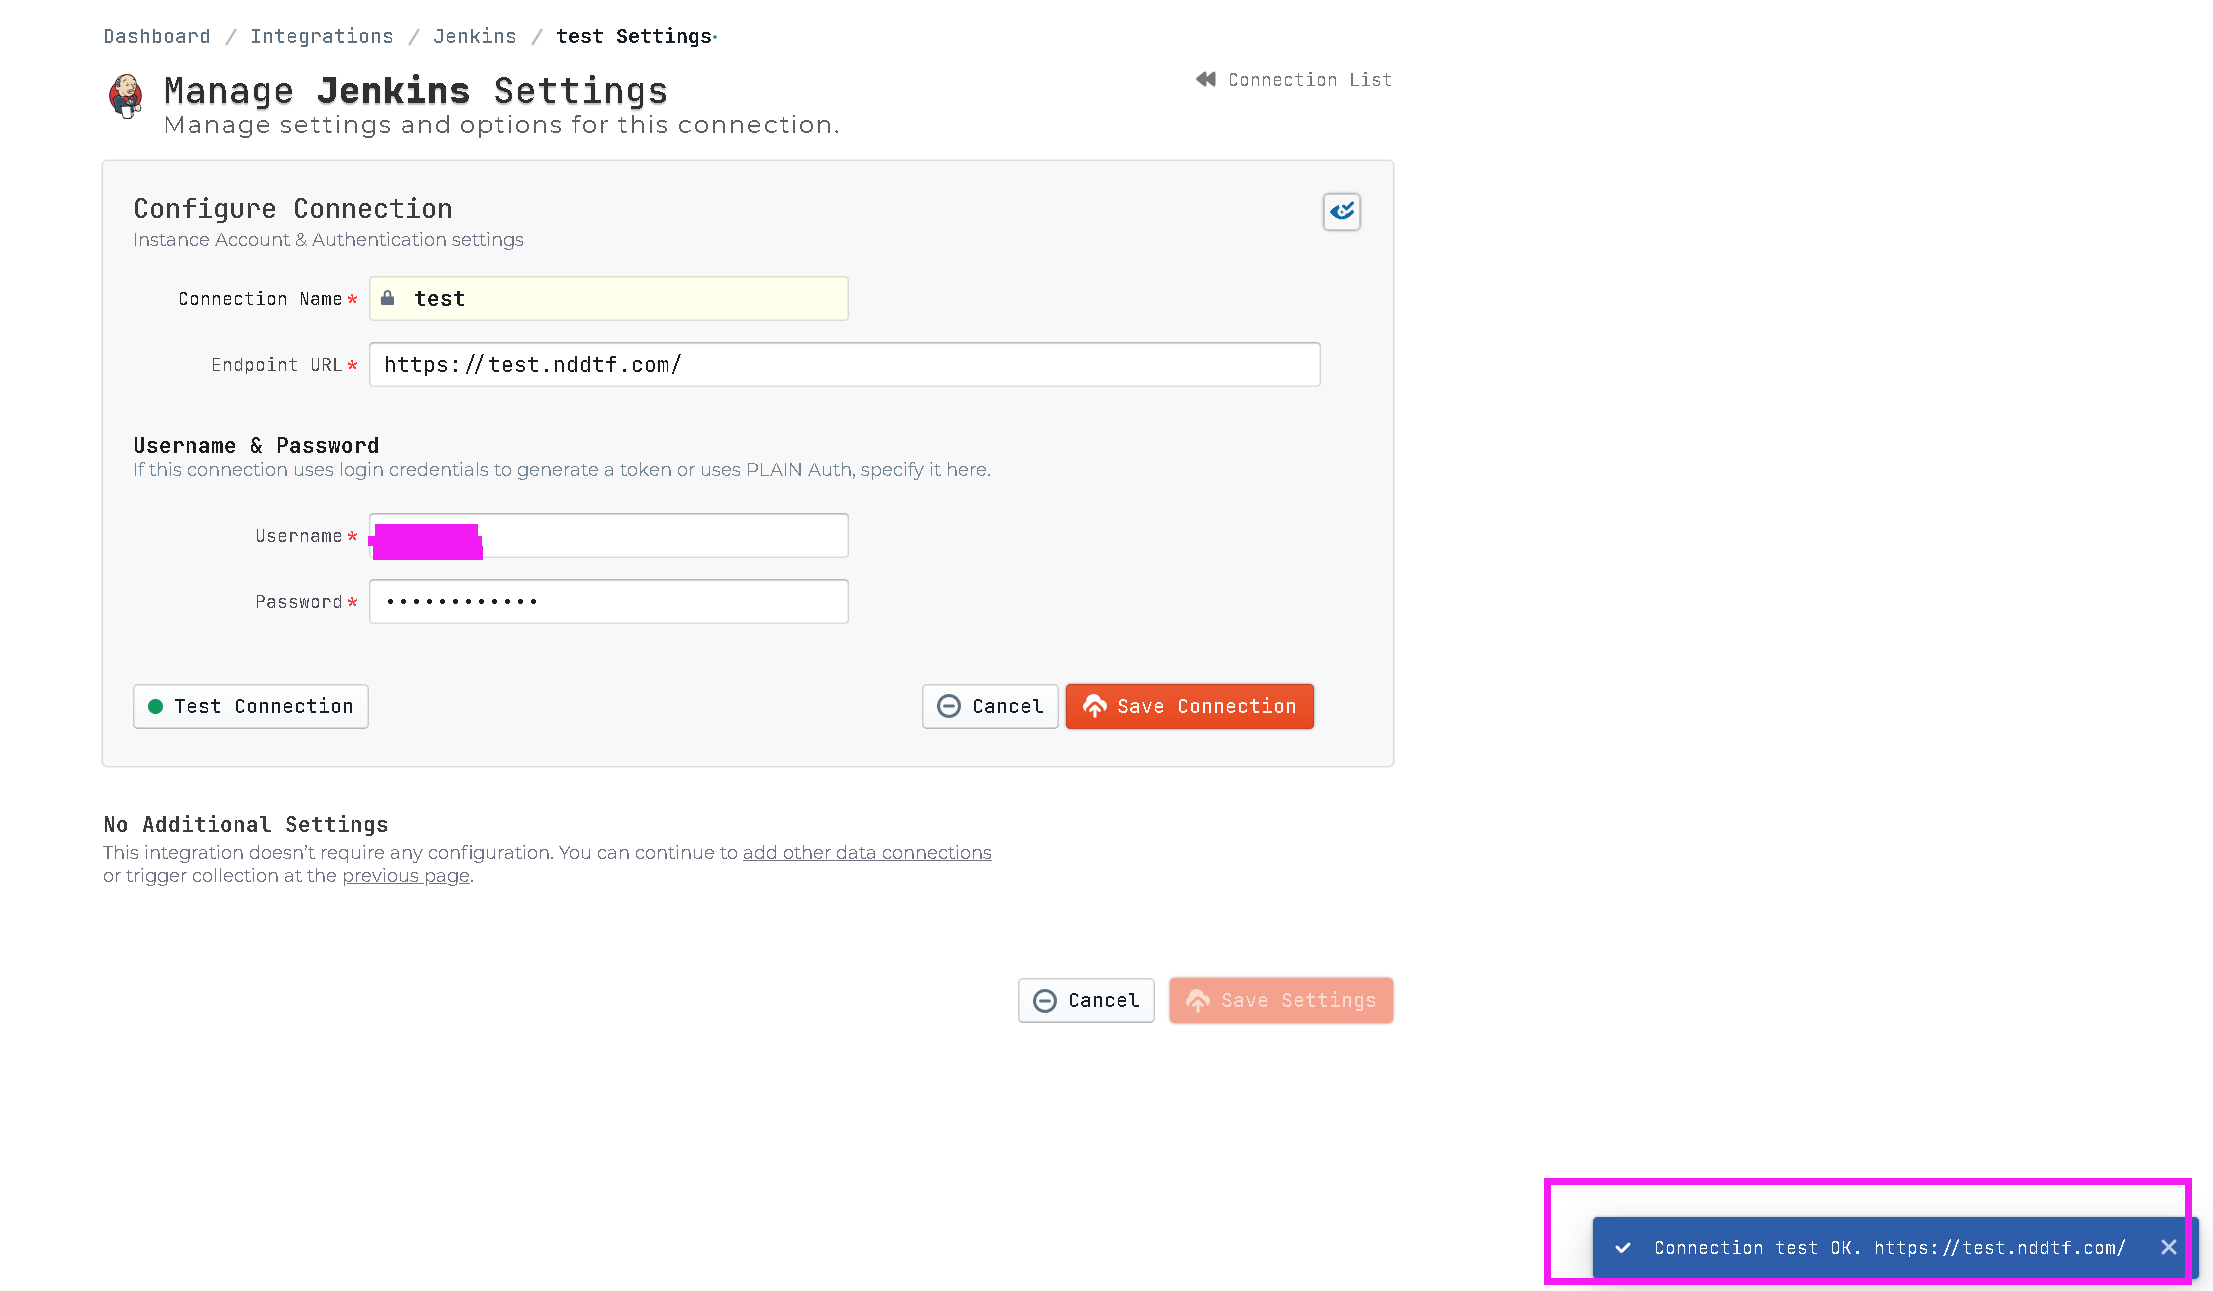The image size is (2213, 1291).
Task: Click the checkmark icon in toast notification
Action: (1623, 1247)
